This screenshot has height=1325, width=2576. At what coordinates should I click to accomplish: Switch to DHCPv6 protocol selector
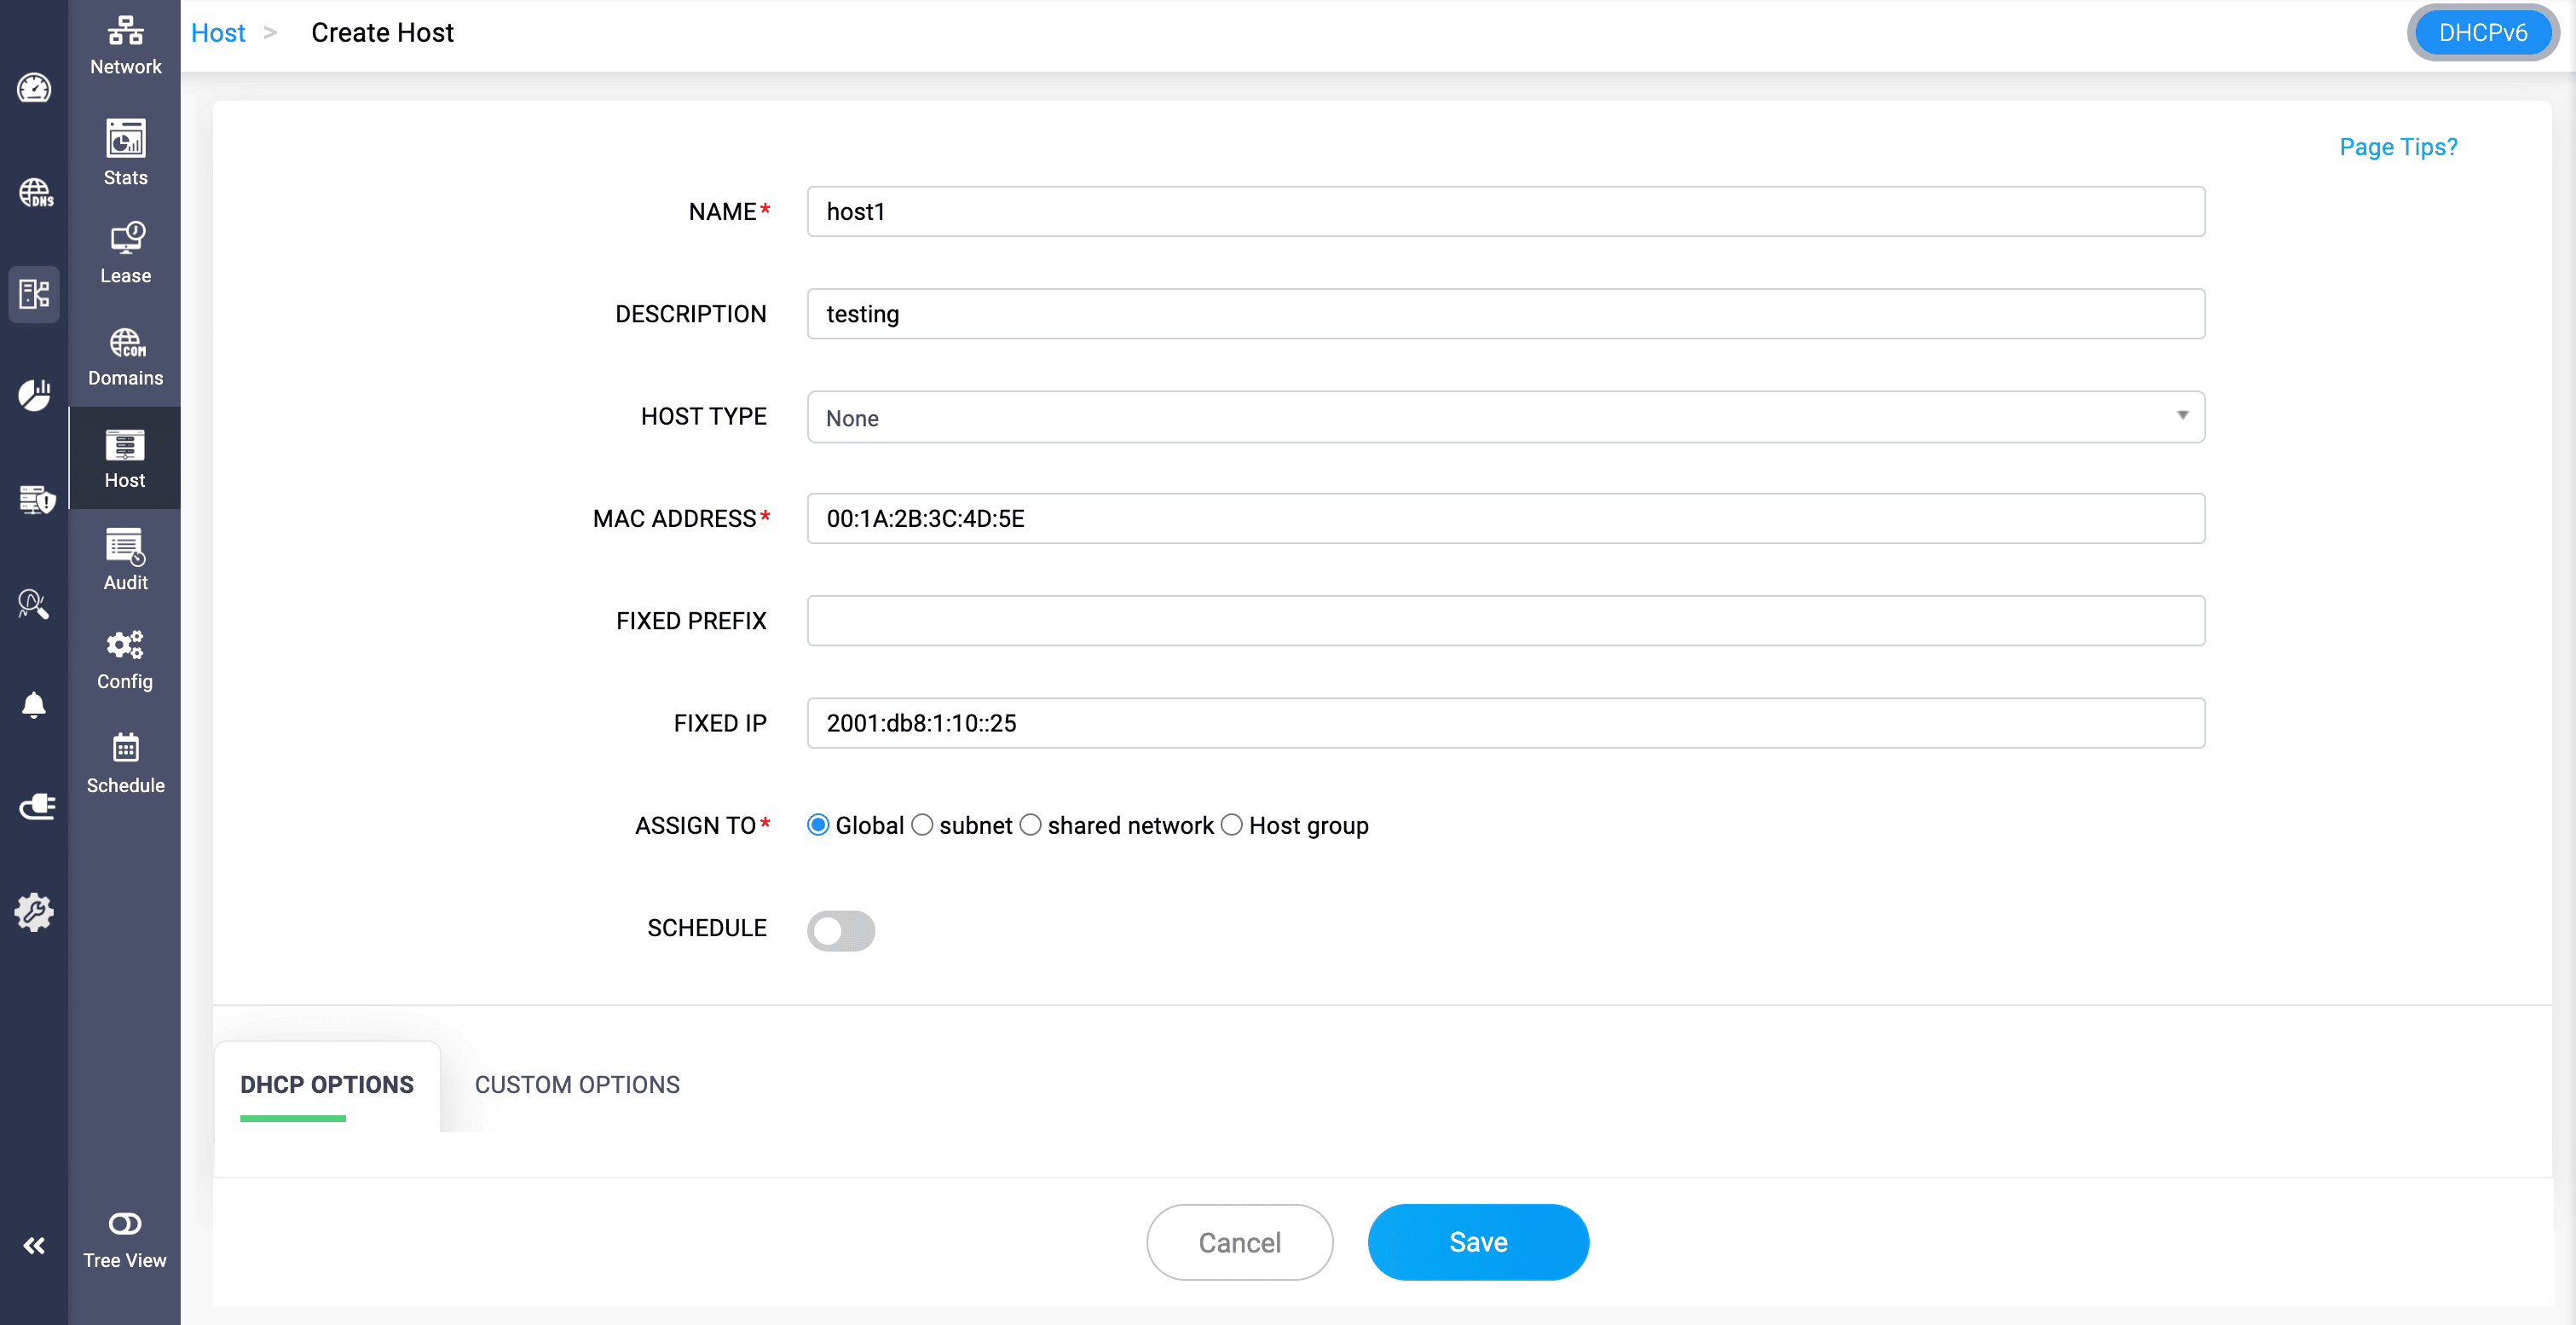[x=2482, y=33]
